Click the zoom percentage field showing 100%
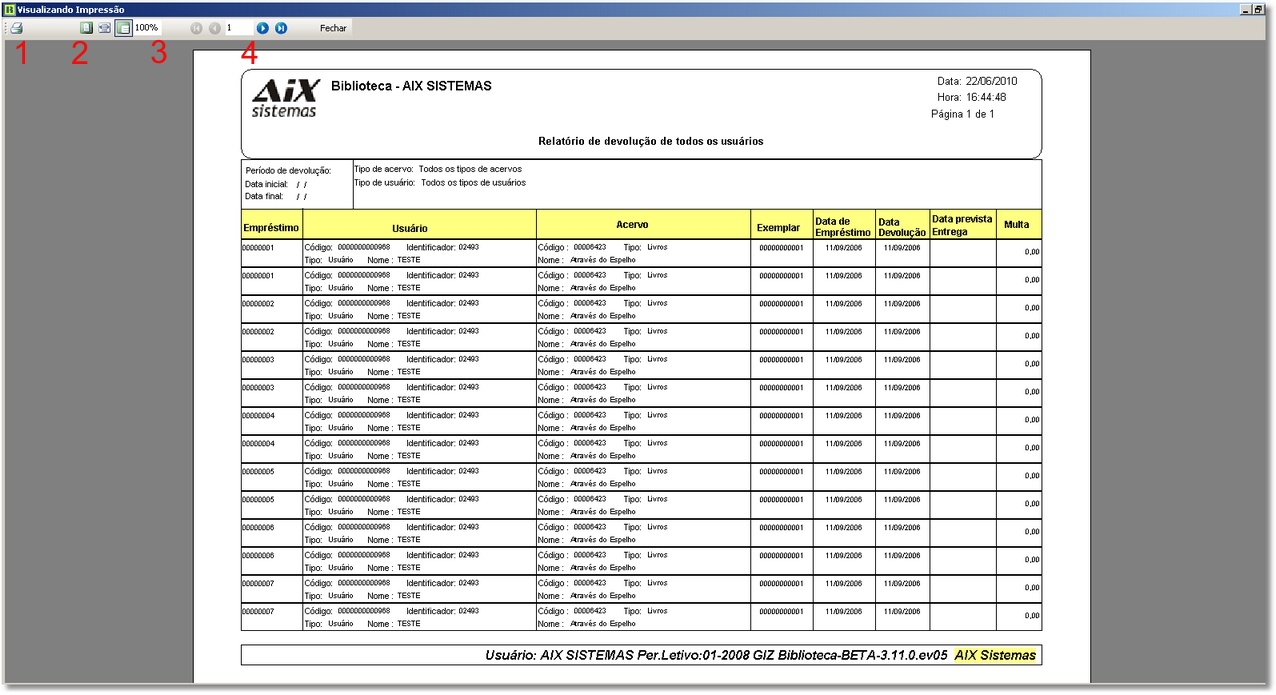The height and width of the screenshot is (695, 1276). pyautogui.click(x=148, y=28)
